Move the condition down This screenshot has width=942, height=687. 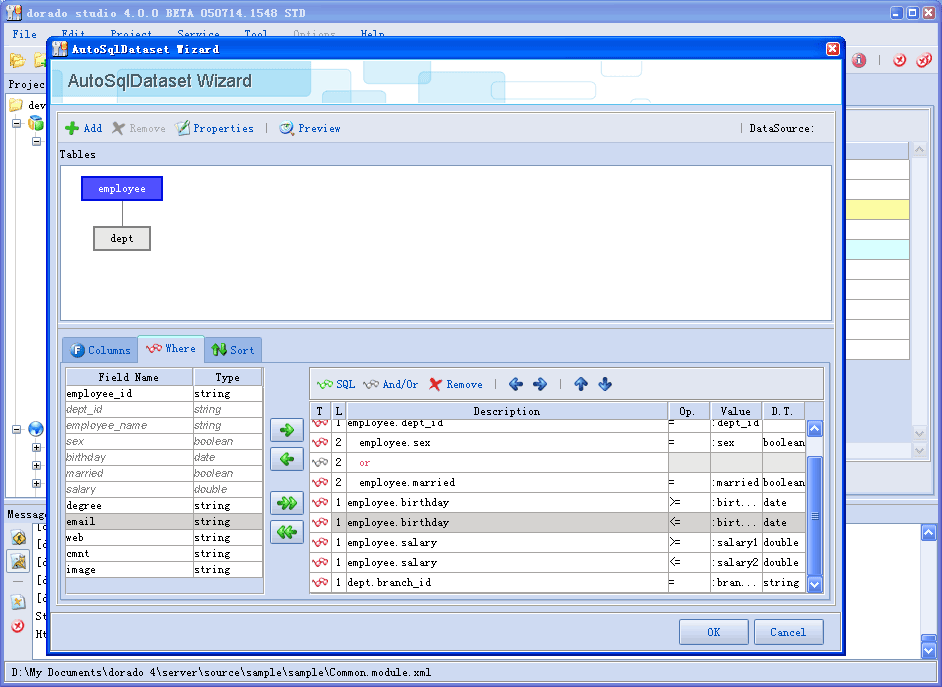tap(605, 384)
